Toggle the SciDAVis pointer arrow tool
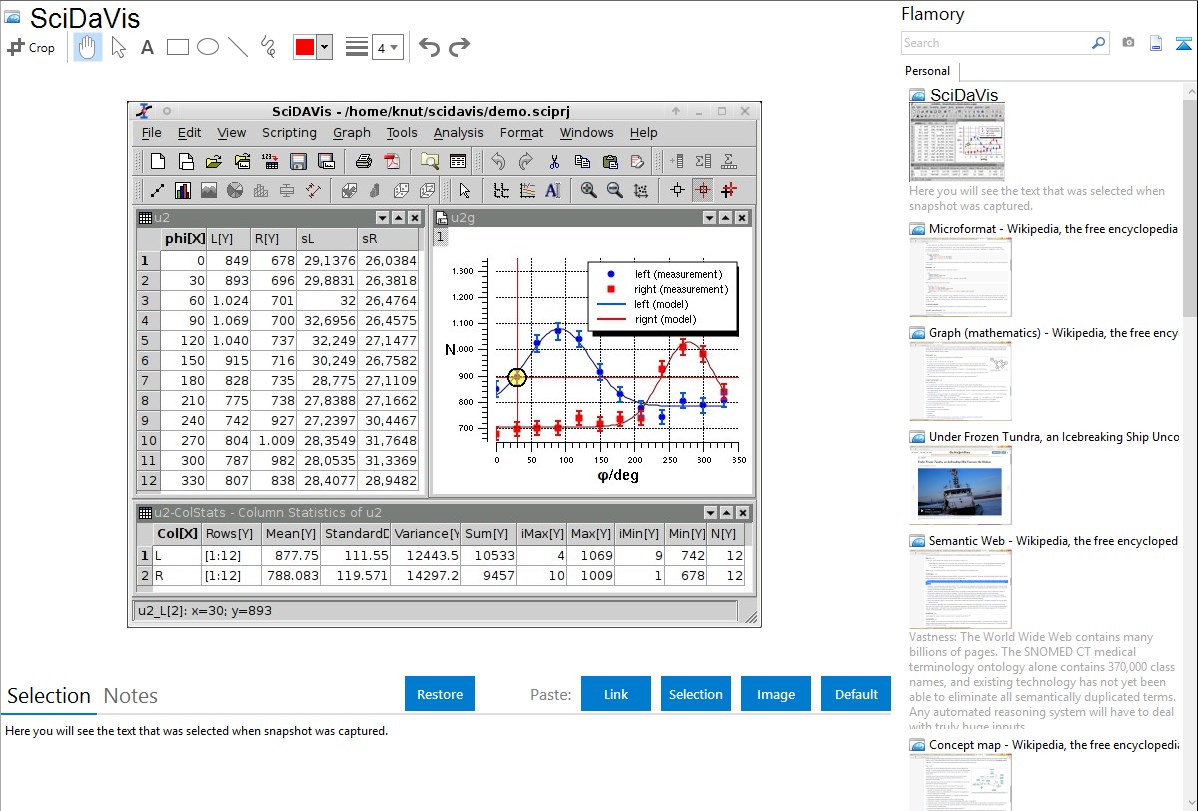This screenshot has height=811, width=1198. pos(465,190)
